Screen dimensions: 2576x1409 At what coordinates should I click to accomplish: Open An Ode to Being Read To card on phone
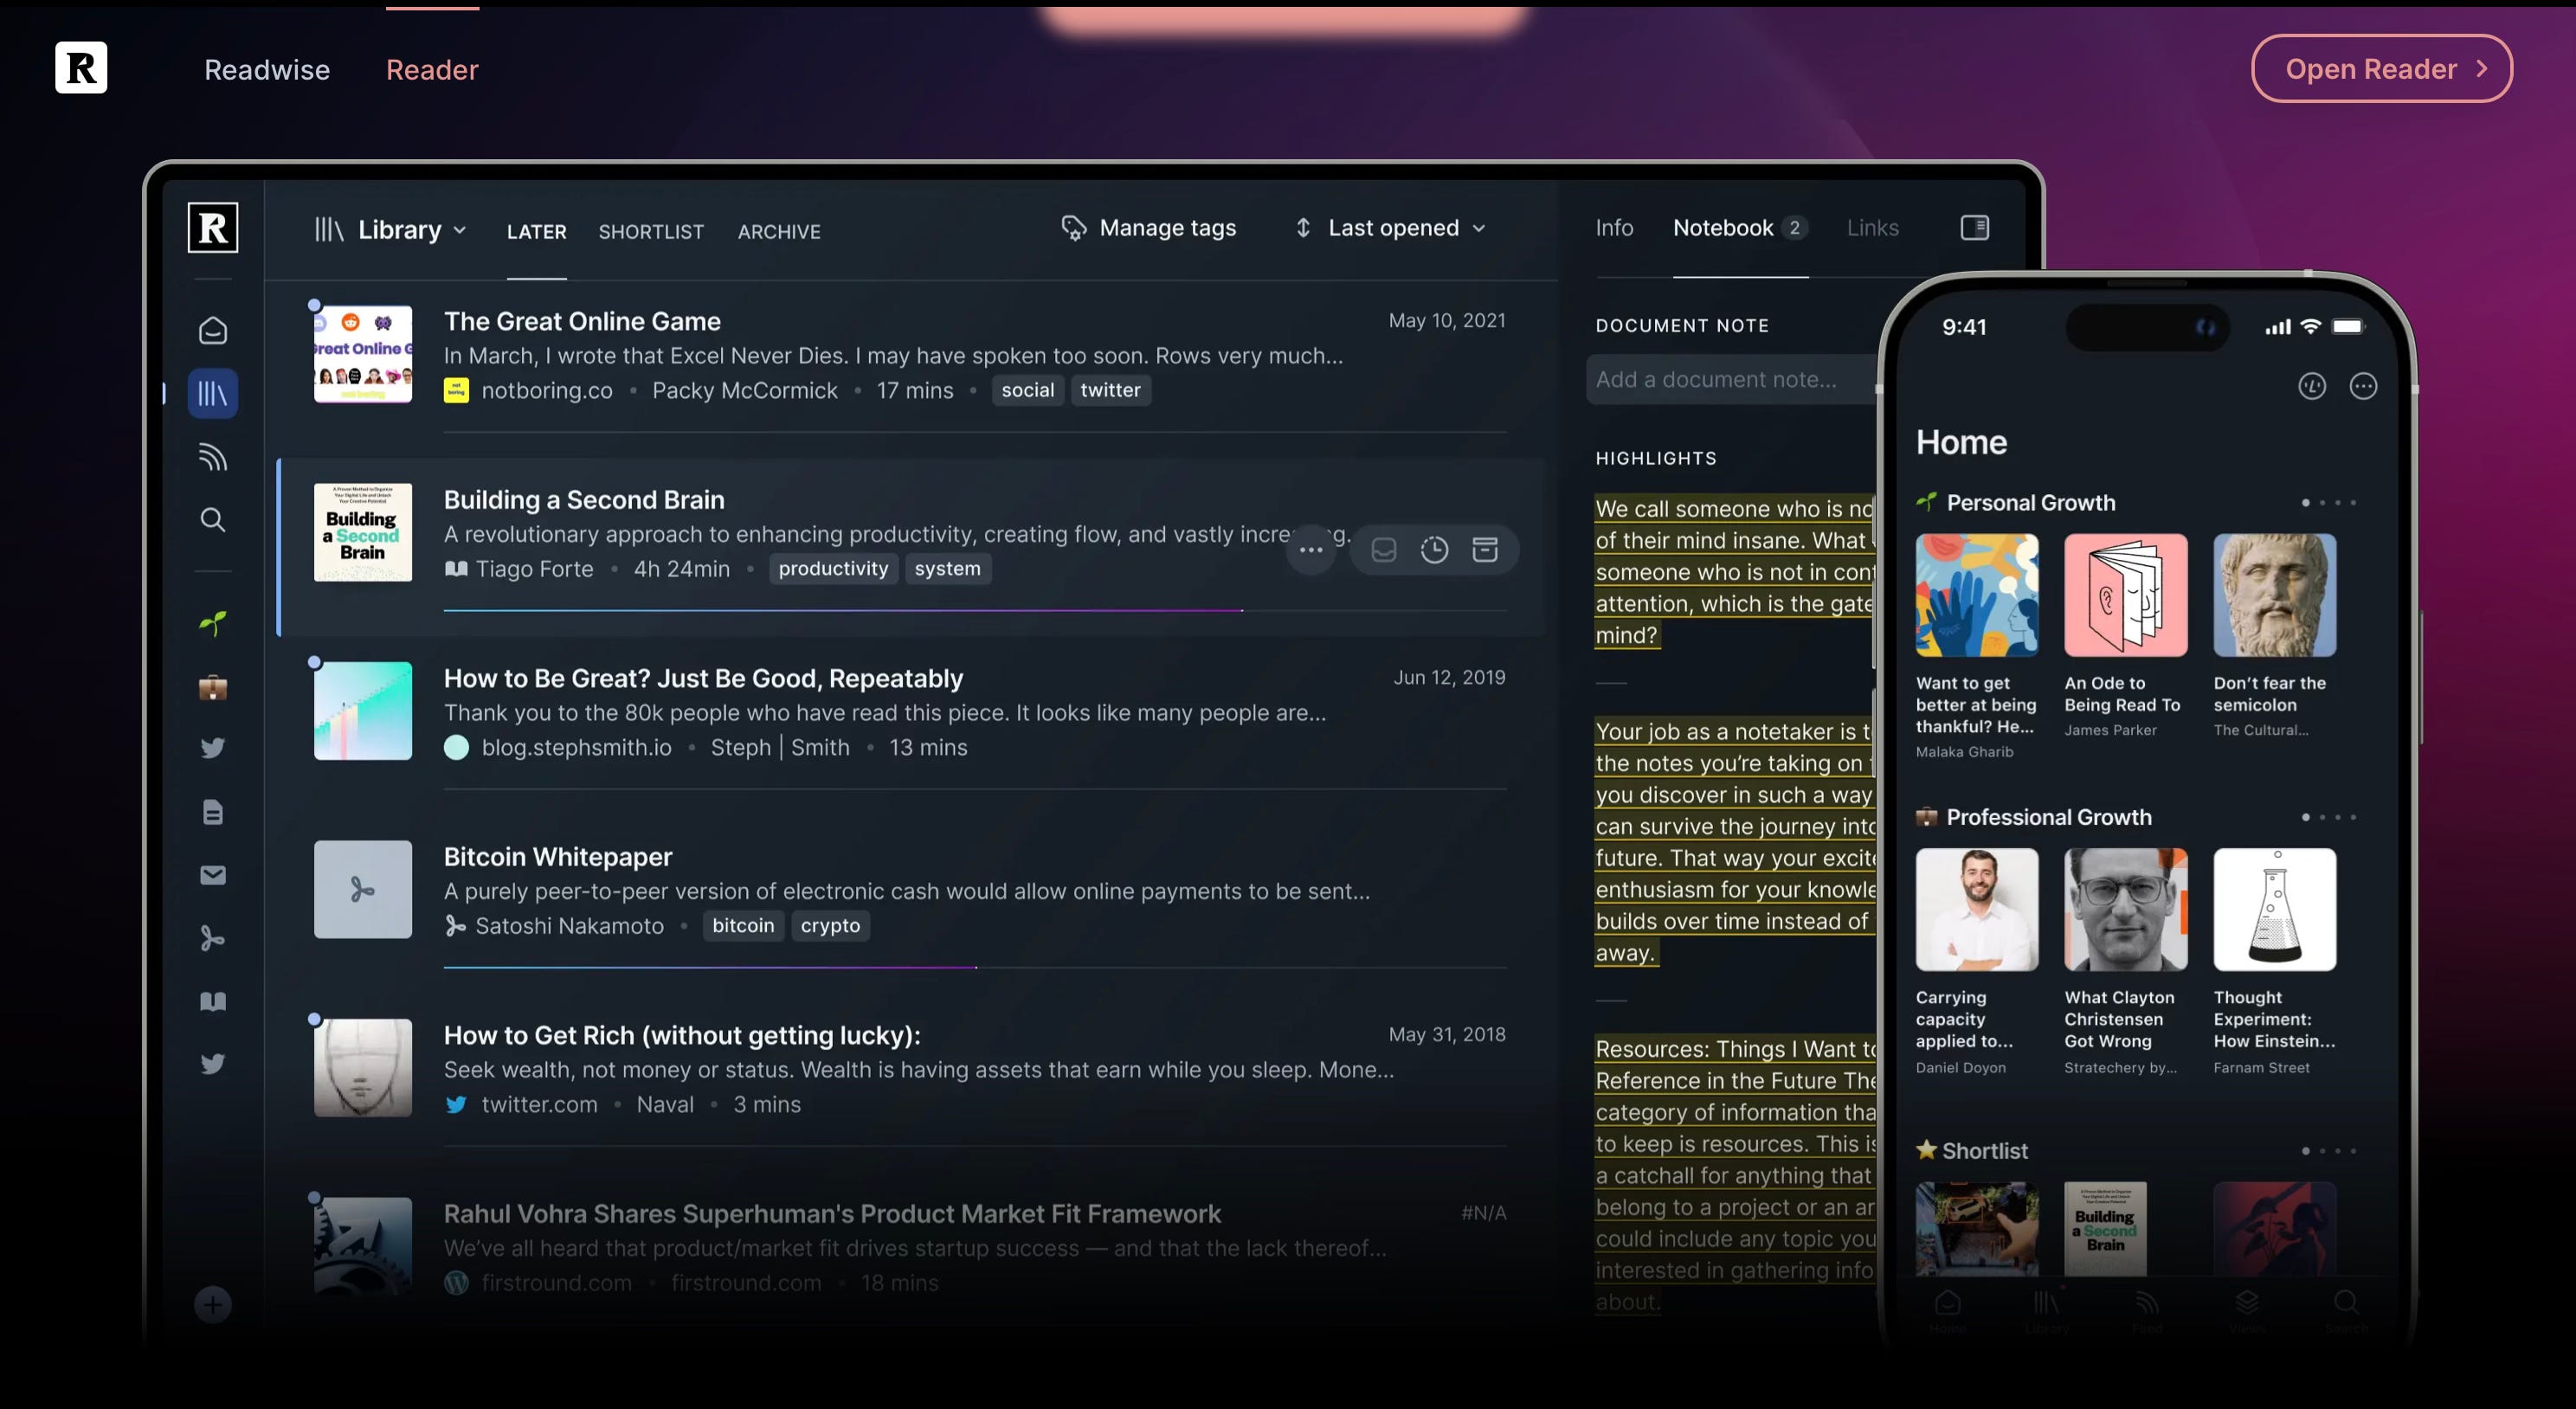(2125, 636)
